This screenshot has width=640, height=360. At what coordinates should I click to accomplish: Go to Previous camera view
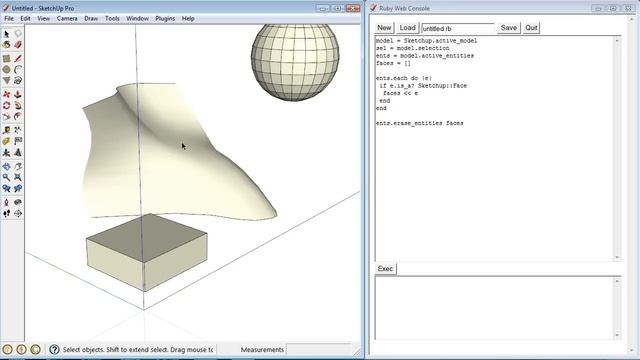(7, 189)
